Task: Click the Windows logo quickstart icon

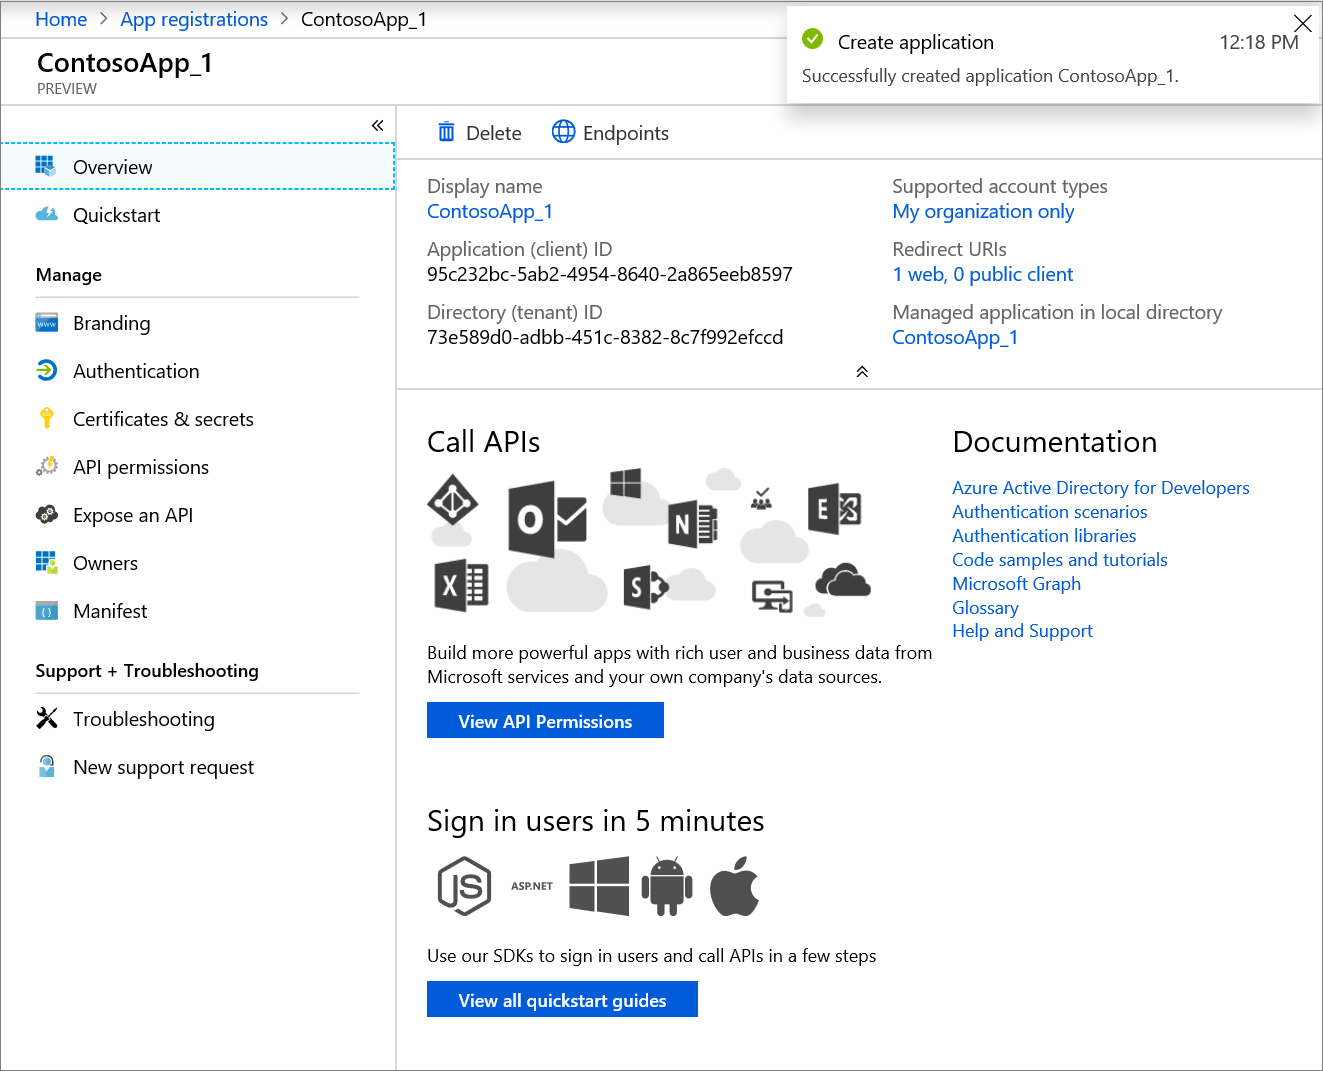Action: pyautogui.click(x=599, y=886)
